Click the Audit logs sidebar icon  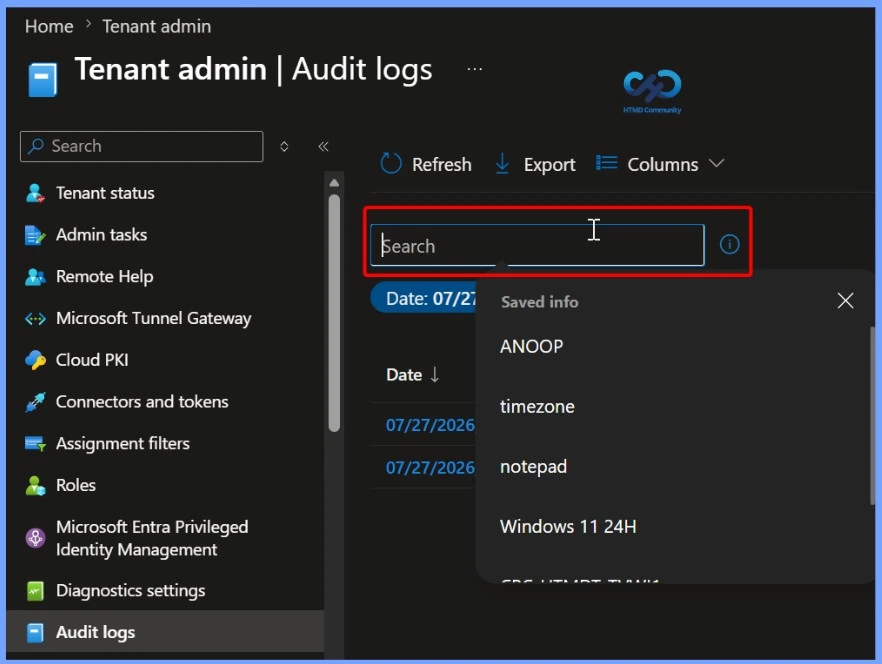click(x=35, y=632)
